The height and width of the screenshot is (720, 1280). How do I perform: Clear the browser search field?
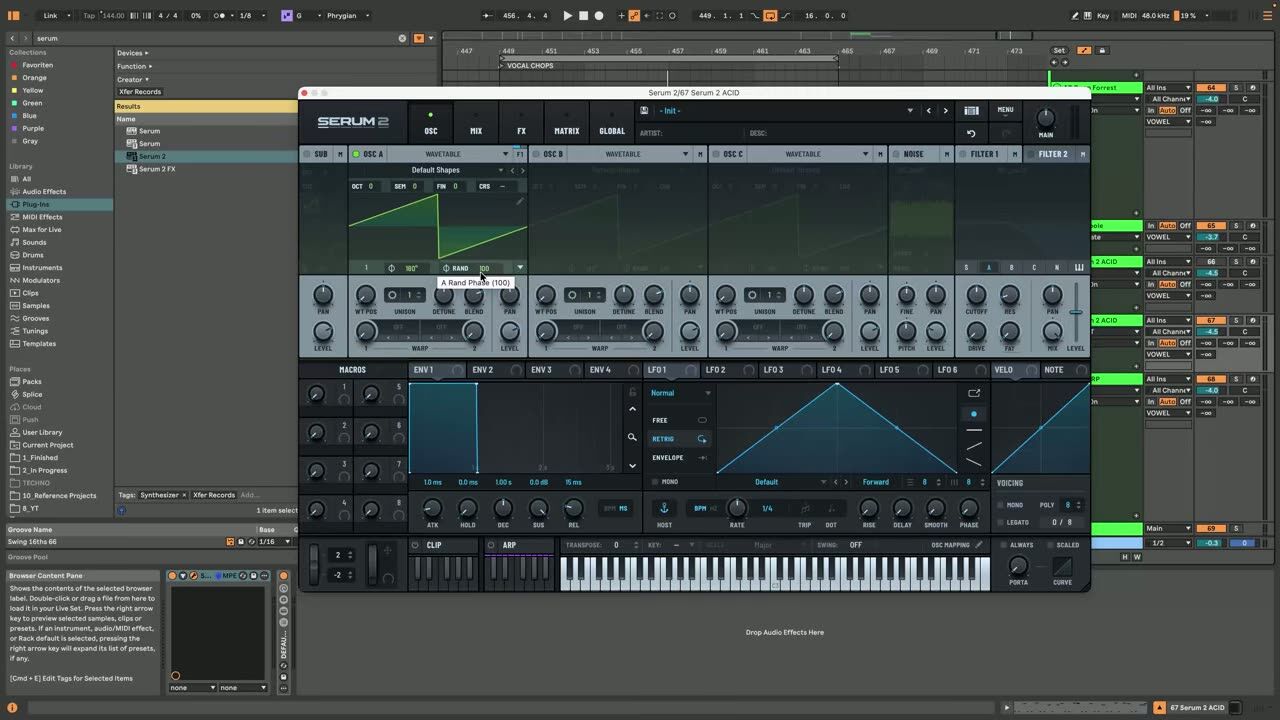coord(403,38)
